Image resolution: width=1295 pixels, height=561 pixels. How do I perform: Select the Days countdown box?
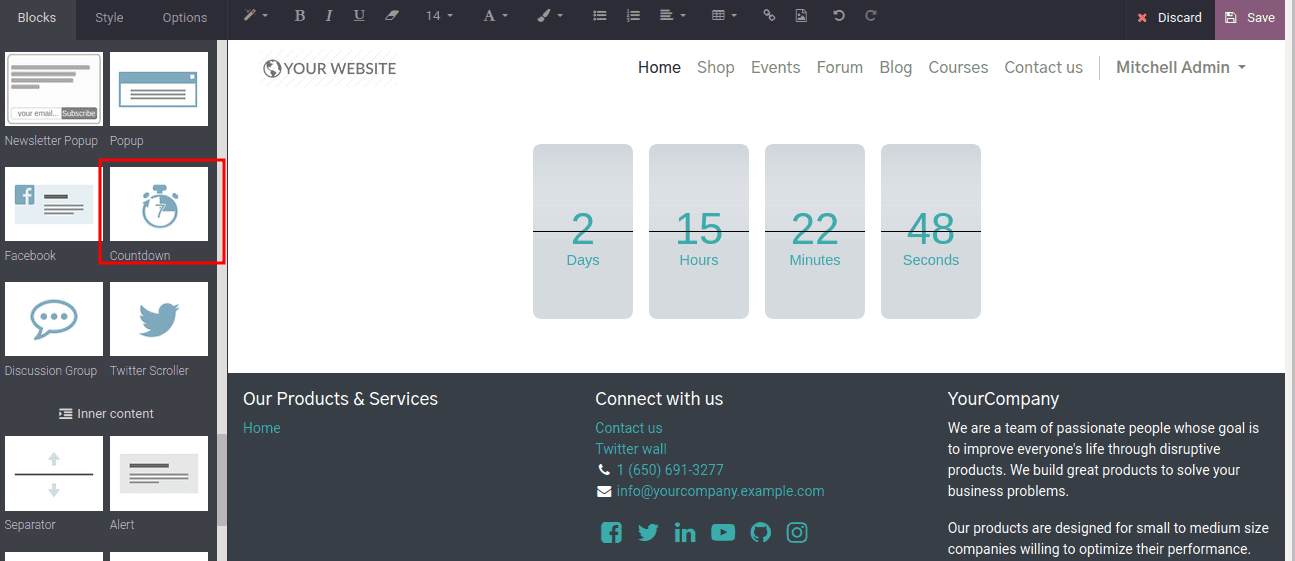(x=583, y=231)
